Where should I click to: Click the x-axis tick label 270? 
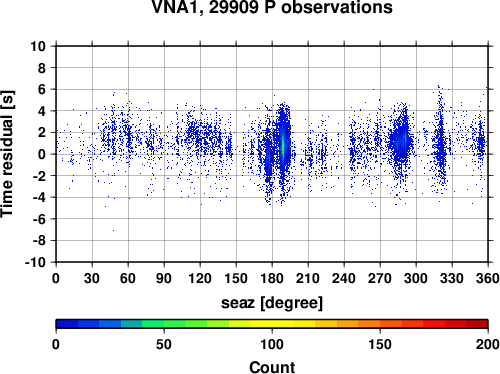380,278
